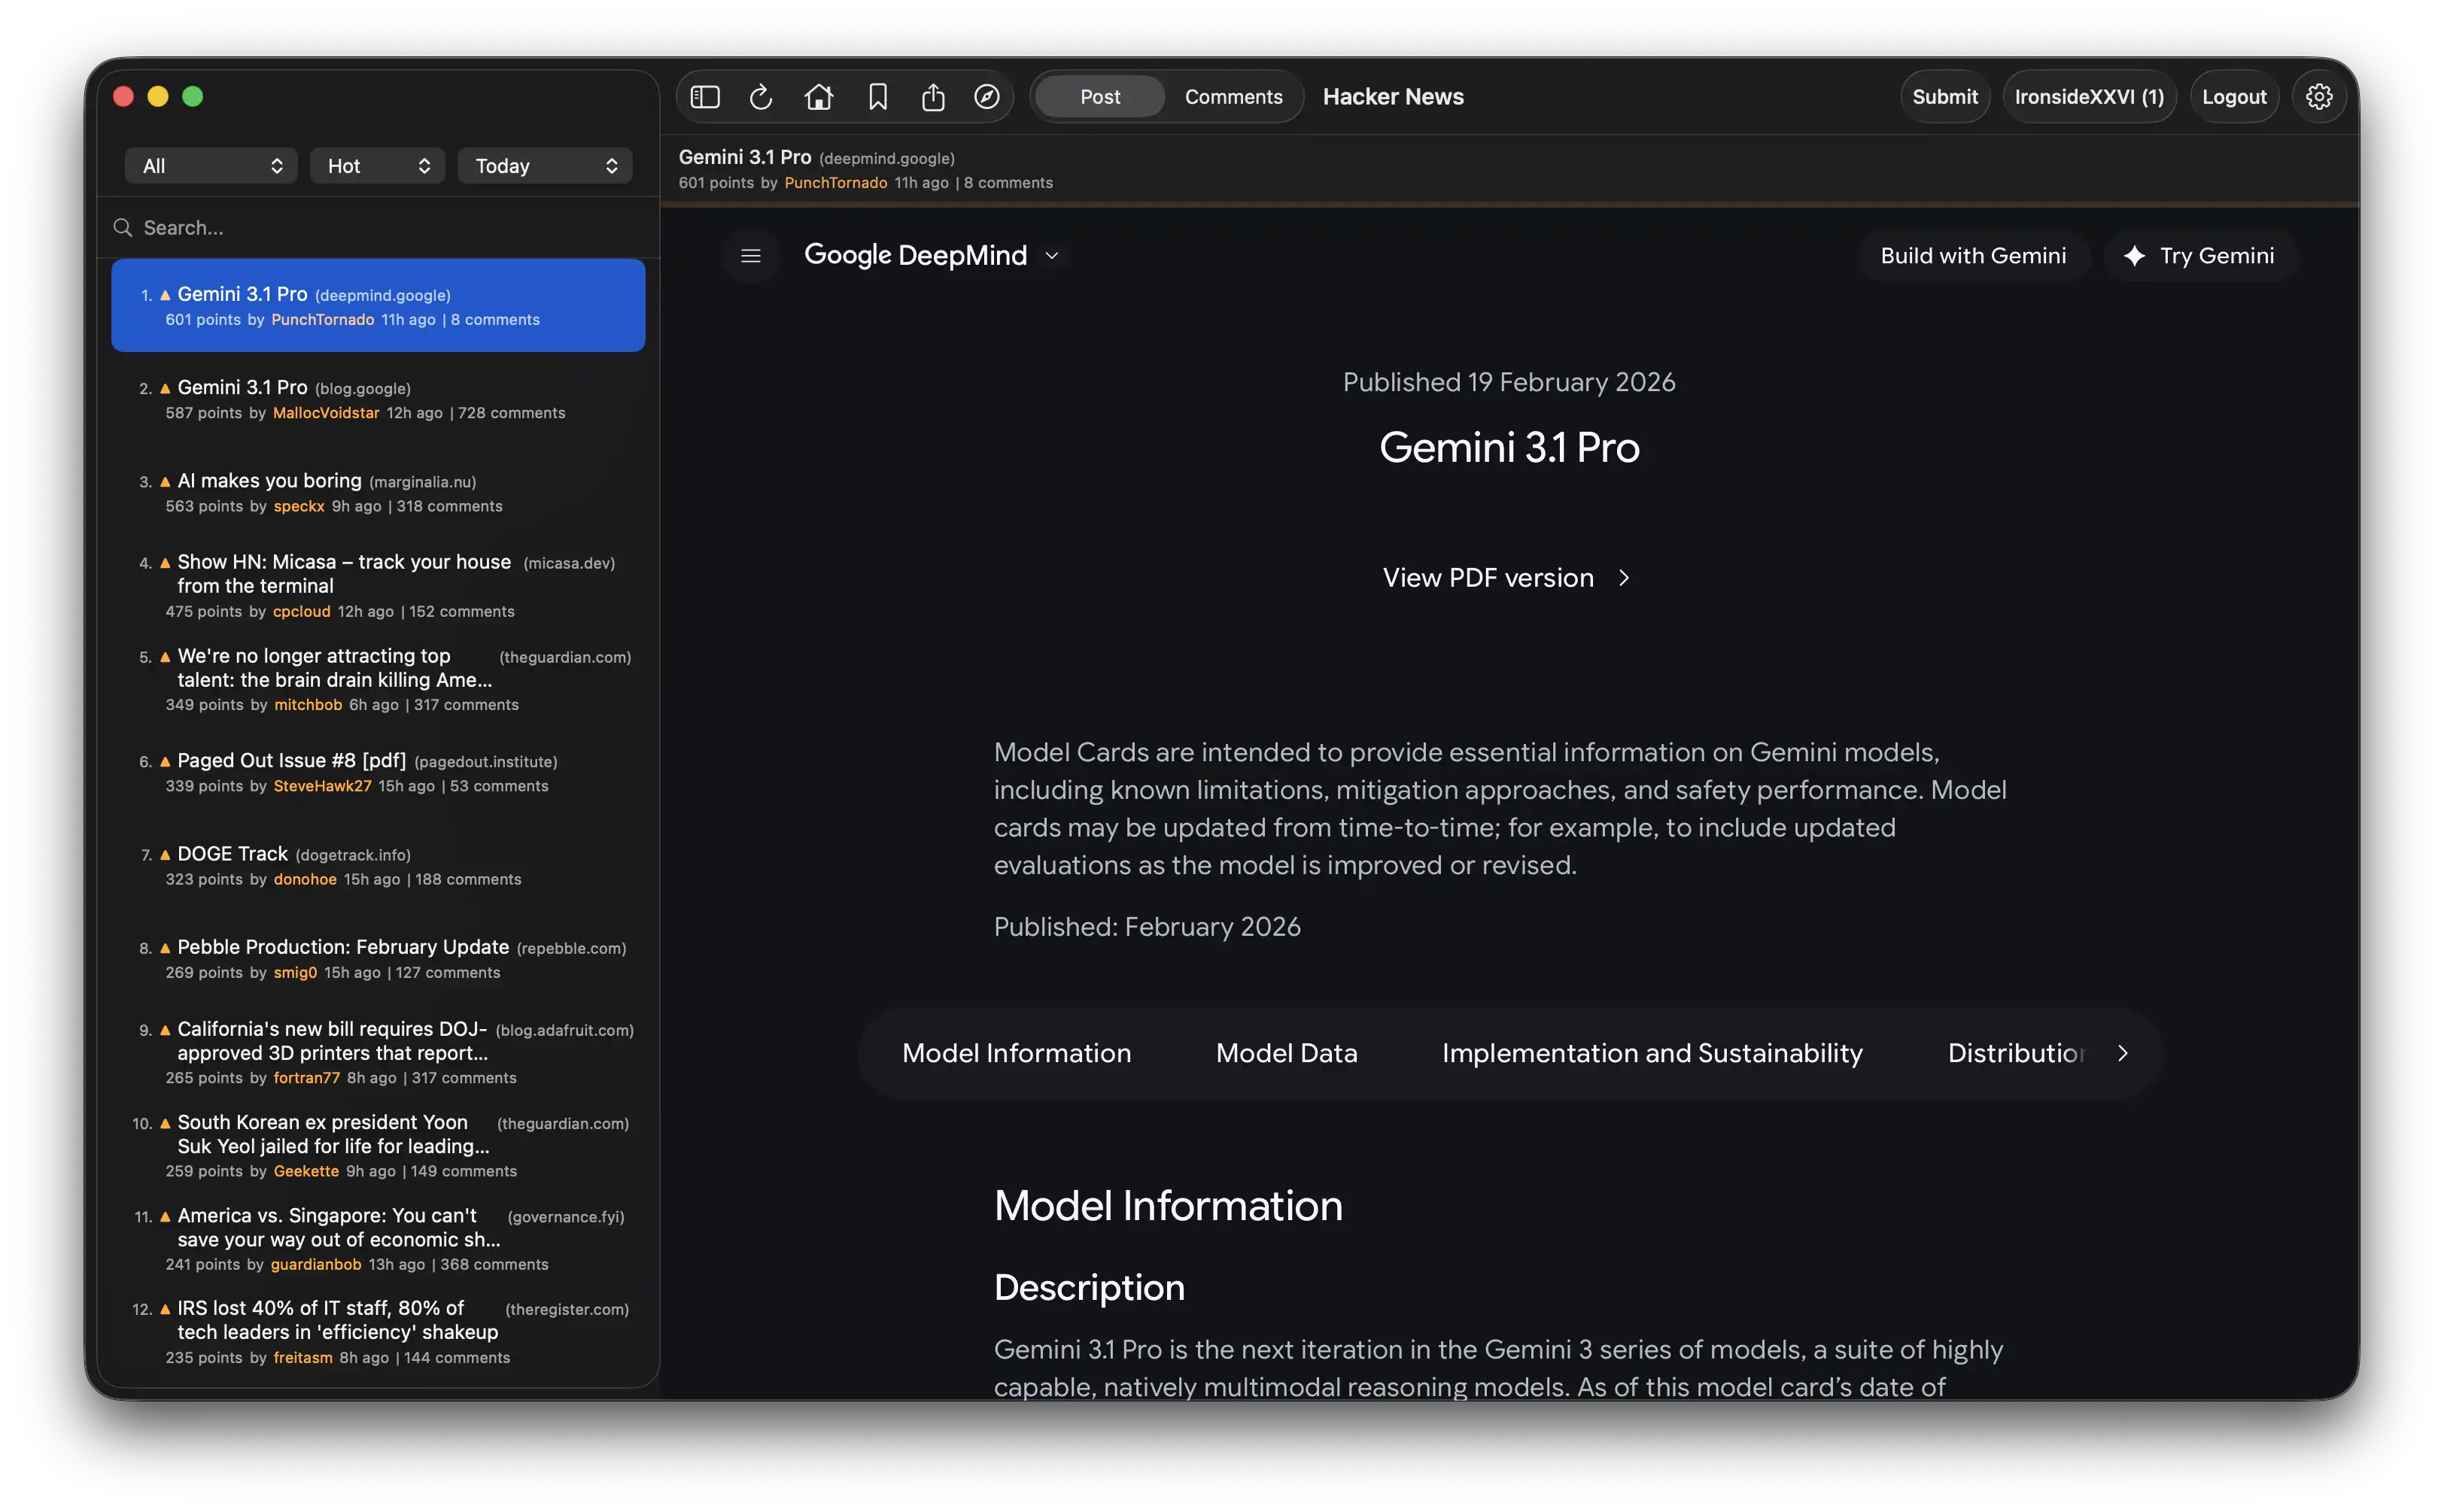Viewport: 2444px width, 1512px height.
Task: Open DeepMind page hamburger menu
Action: click(x=751, y=256)
